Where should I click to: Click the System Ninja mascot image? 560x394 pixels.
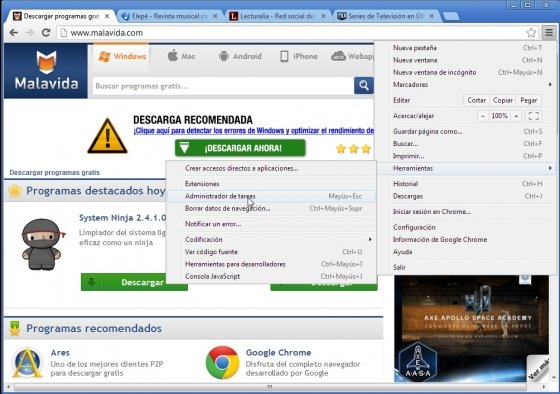pyautogui.click(x=42, y=245)
